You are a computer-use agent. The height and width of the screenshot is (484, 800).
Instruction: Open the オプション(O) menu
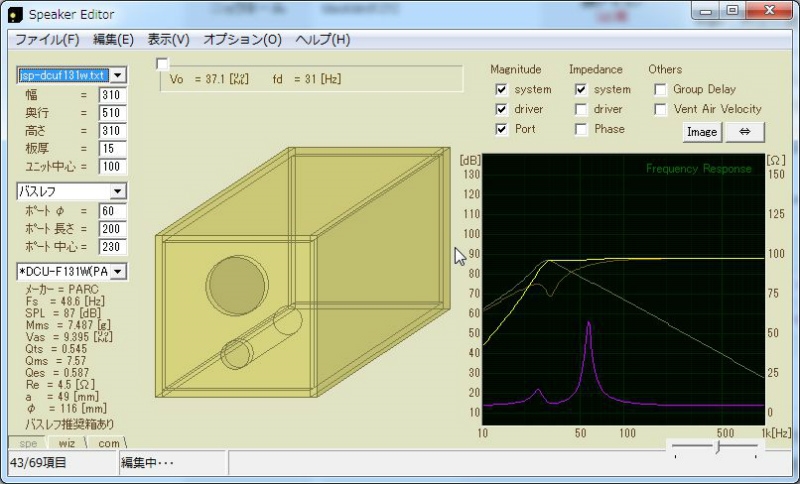point(242,40)
